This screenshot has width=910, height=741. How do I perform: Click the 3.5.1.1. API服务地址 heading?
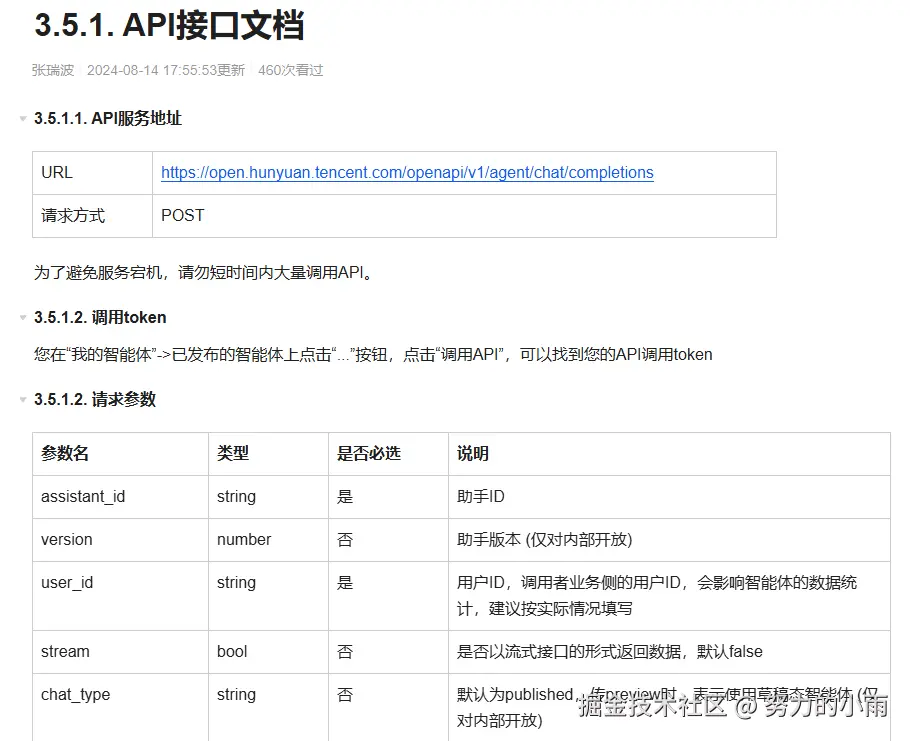click(108, 118)
